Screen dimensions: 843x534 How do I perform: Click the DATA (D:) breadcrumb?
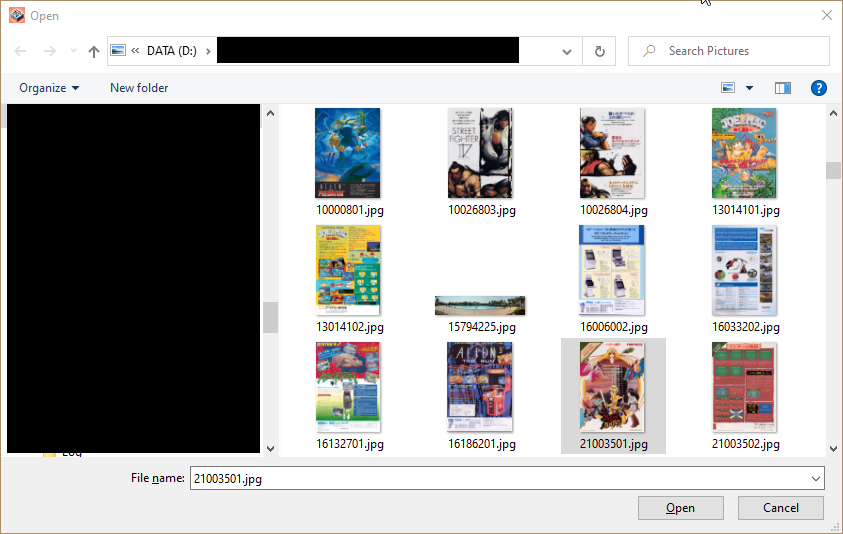click(172, 51)
